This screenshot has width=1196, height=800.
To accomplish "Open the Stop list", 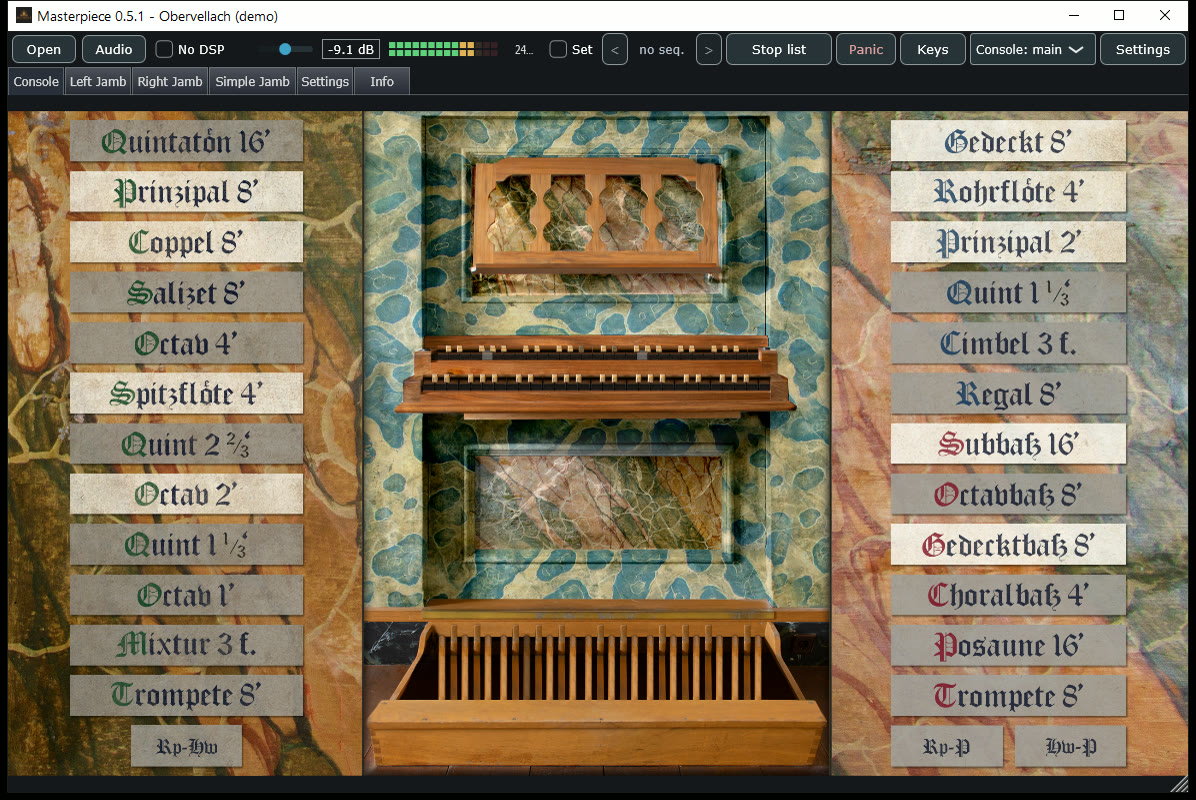I will point(779,50).
